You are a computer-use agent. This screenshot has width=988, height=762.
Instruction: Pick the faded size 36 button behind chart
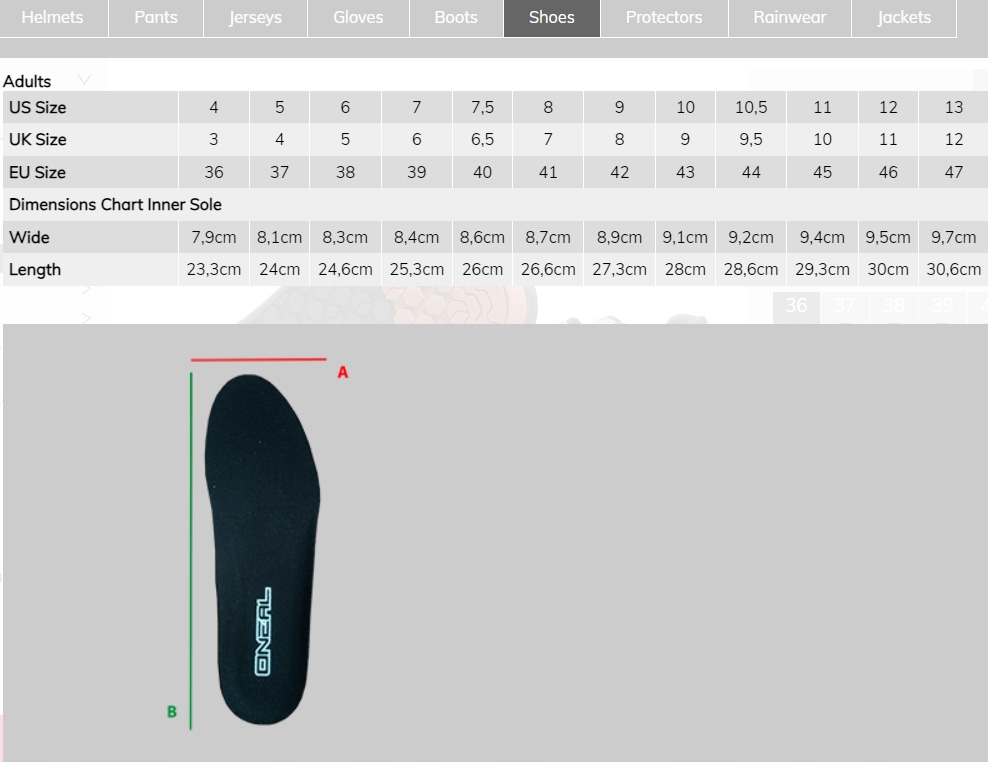(x=796, y=306)
